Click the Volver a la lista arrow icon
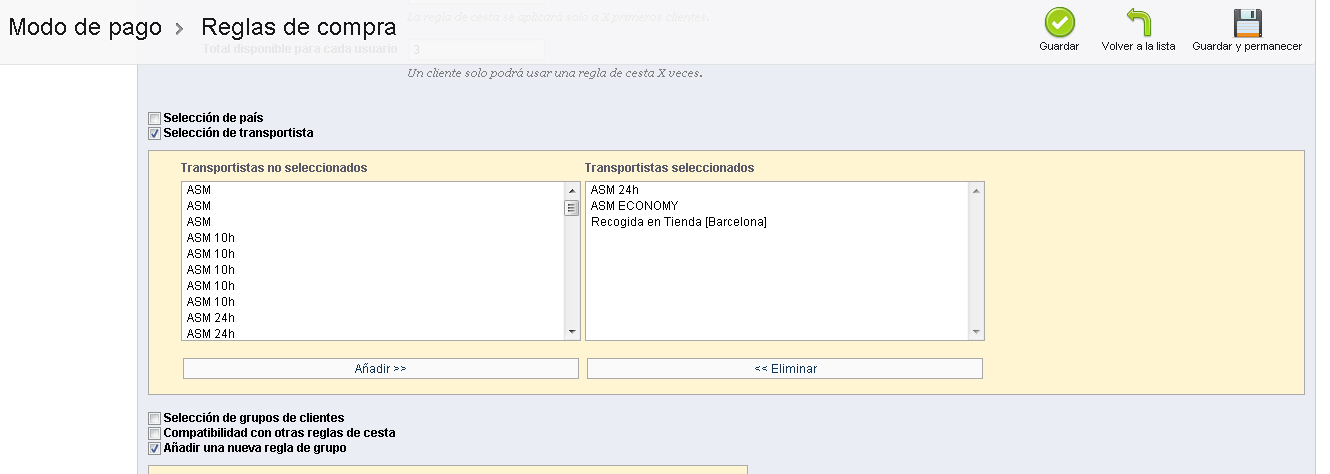The width and height of the screenshot is (1330, 474). (1138, 23)
